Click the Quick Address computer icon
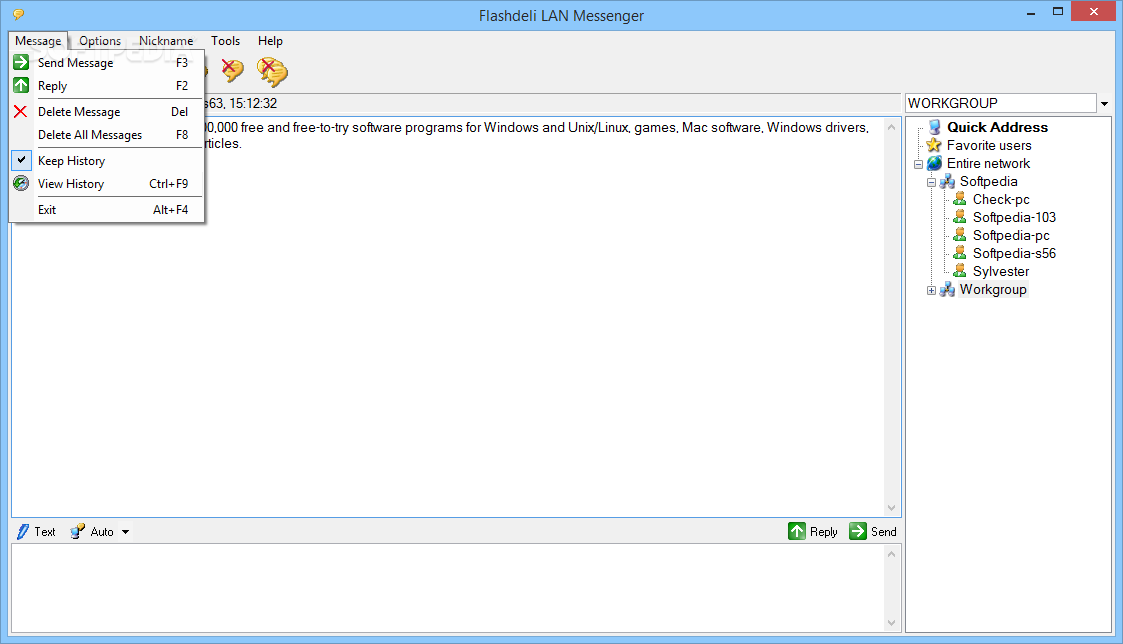Image resolution: width=1123 pixels, height=644 pixels. [x=934, y=128]
